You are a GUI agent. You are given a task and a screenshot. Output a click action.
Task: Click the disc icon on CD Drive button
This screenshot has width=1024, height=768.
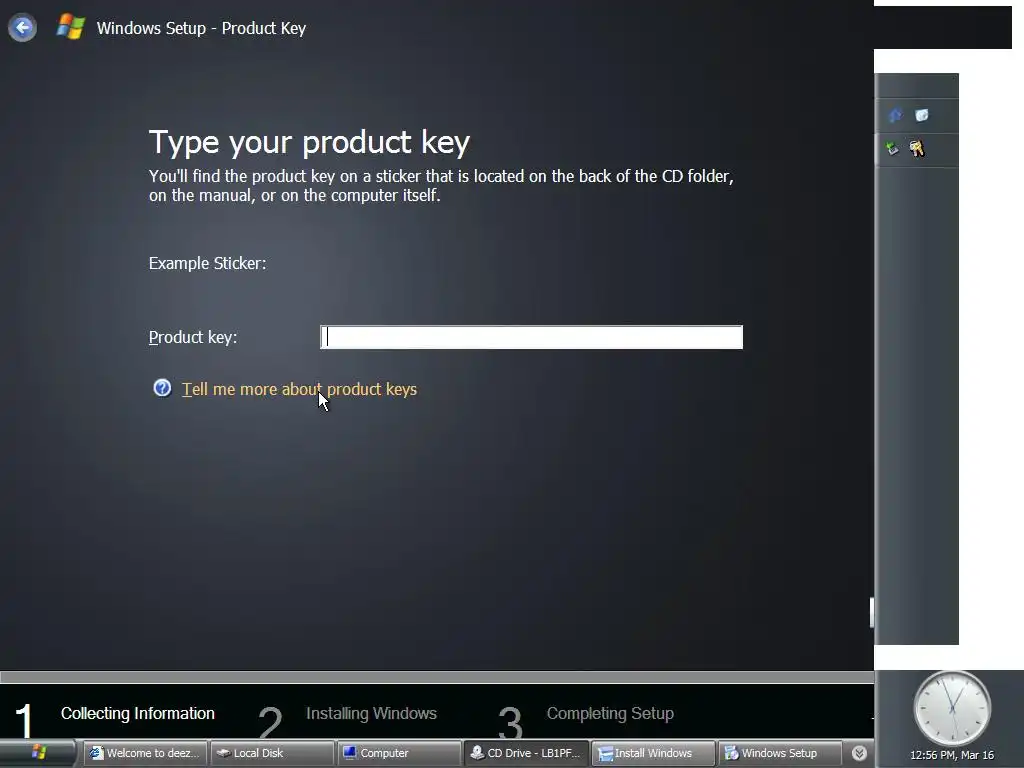click(477, 752)
